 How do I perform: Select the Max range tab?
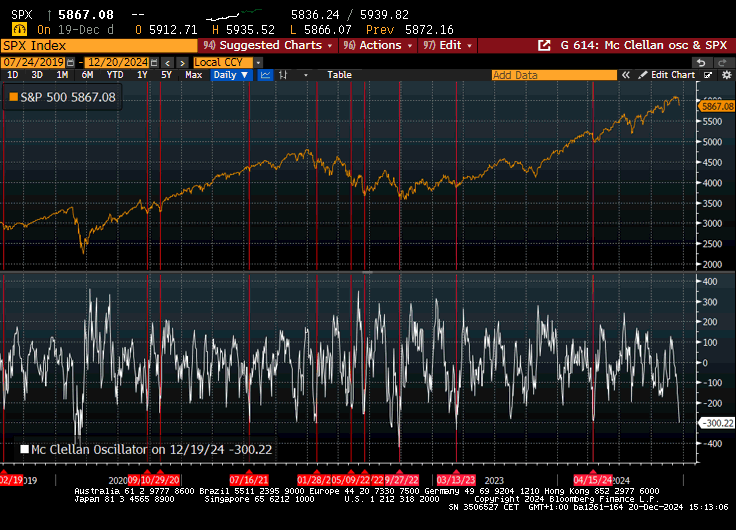pyautogui.click(x=193, y=75)
